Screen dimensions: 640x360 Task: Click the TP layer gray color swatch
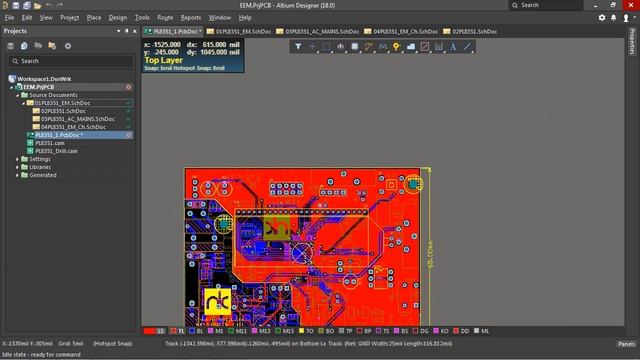[341, 331]
